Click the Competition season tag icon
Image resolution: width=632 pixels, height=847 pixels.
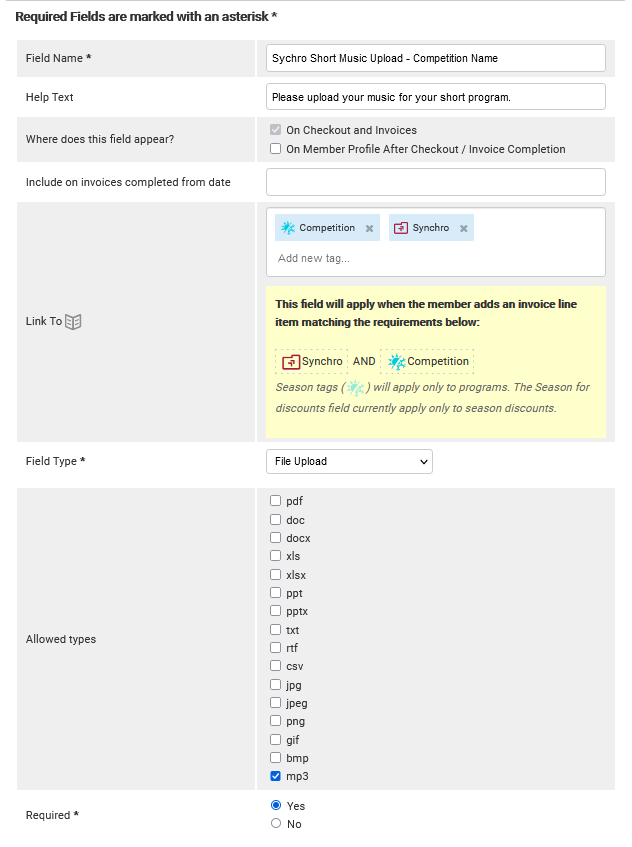click(x=288, y=228)
